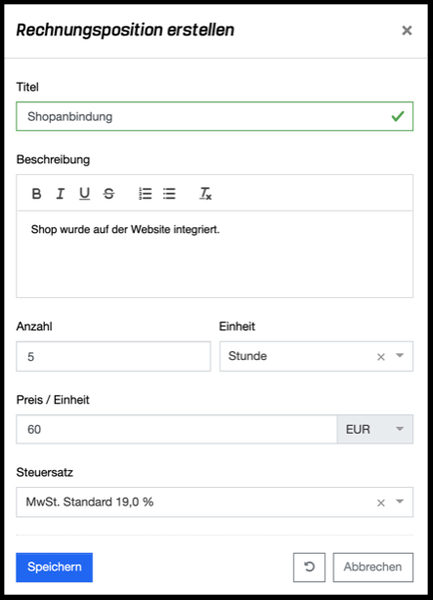433x600 pixels.
Task: Click inside the Beschreibung text area
Action: click(215, 254)
